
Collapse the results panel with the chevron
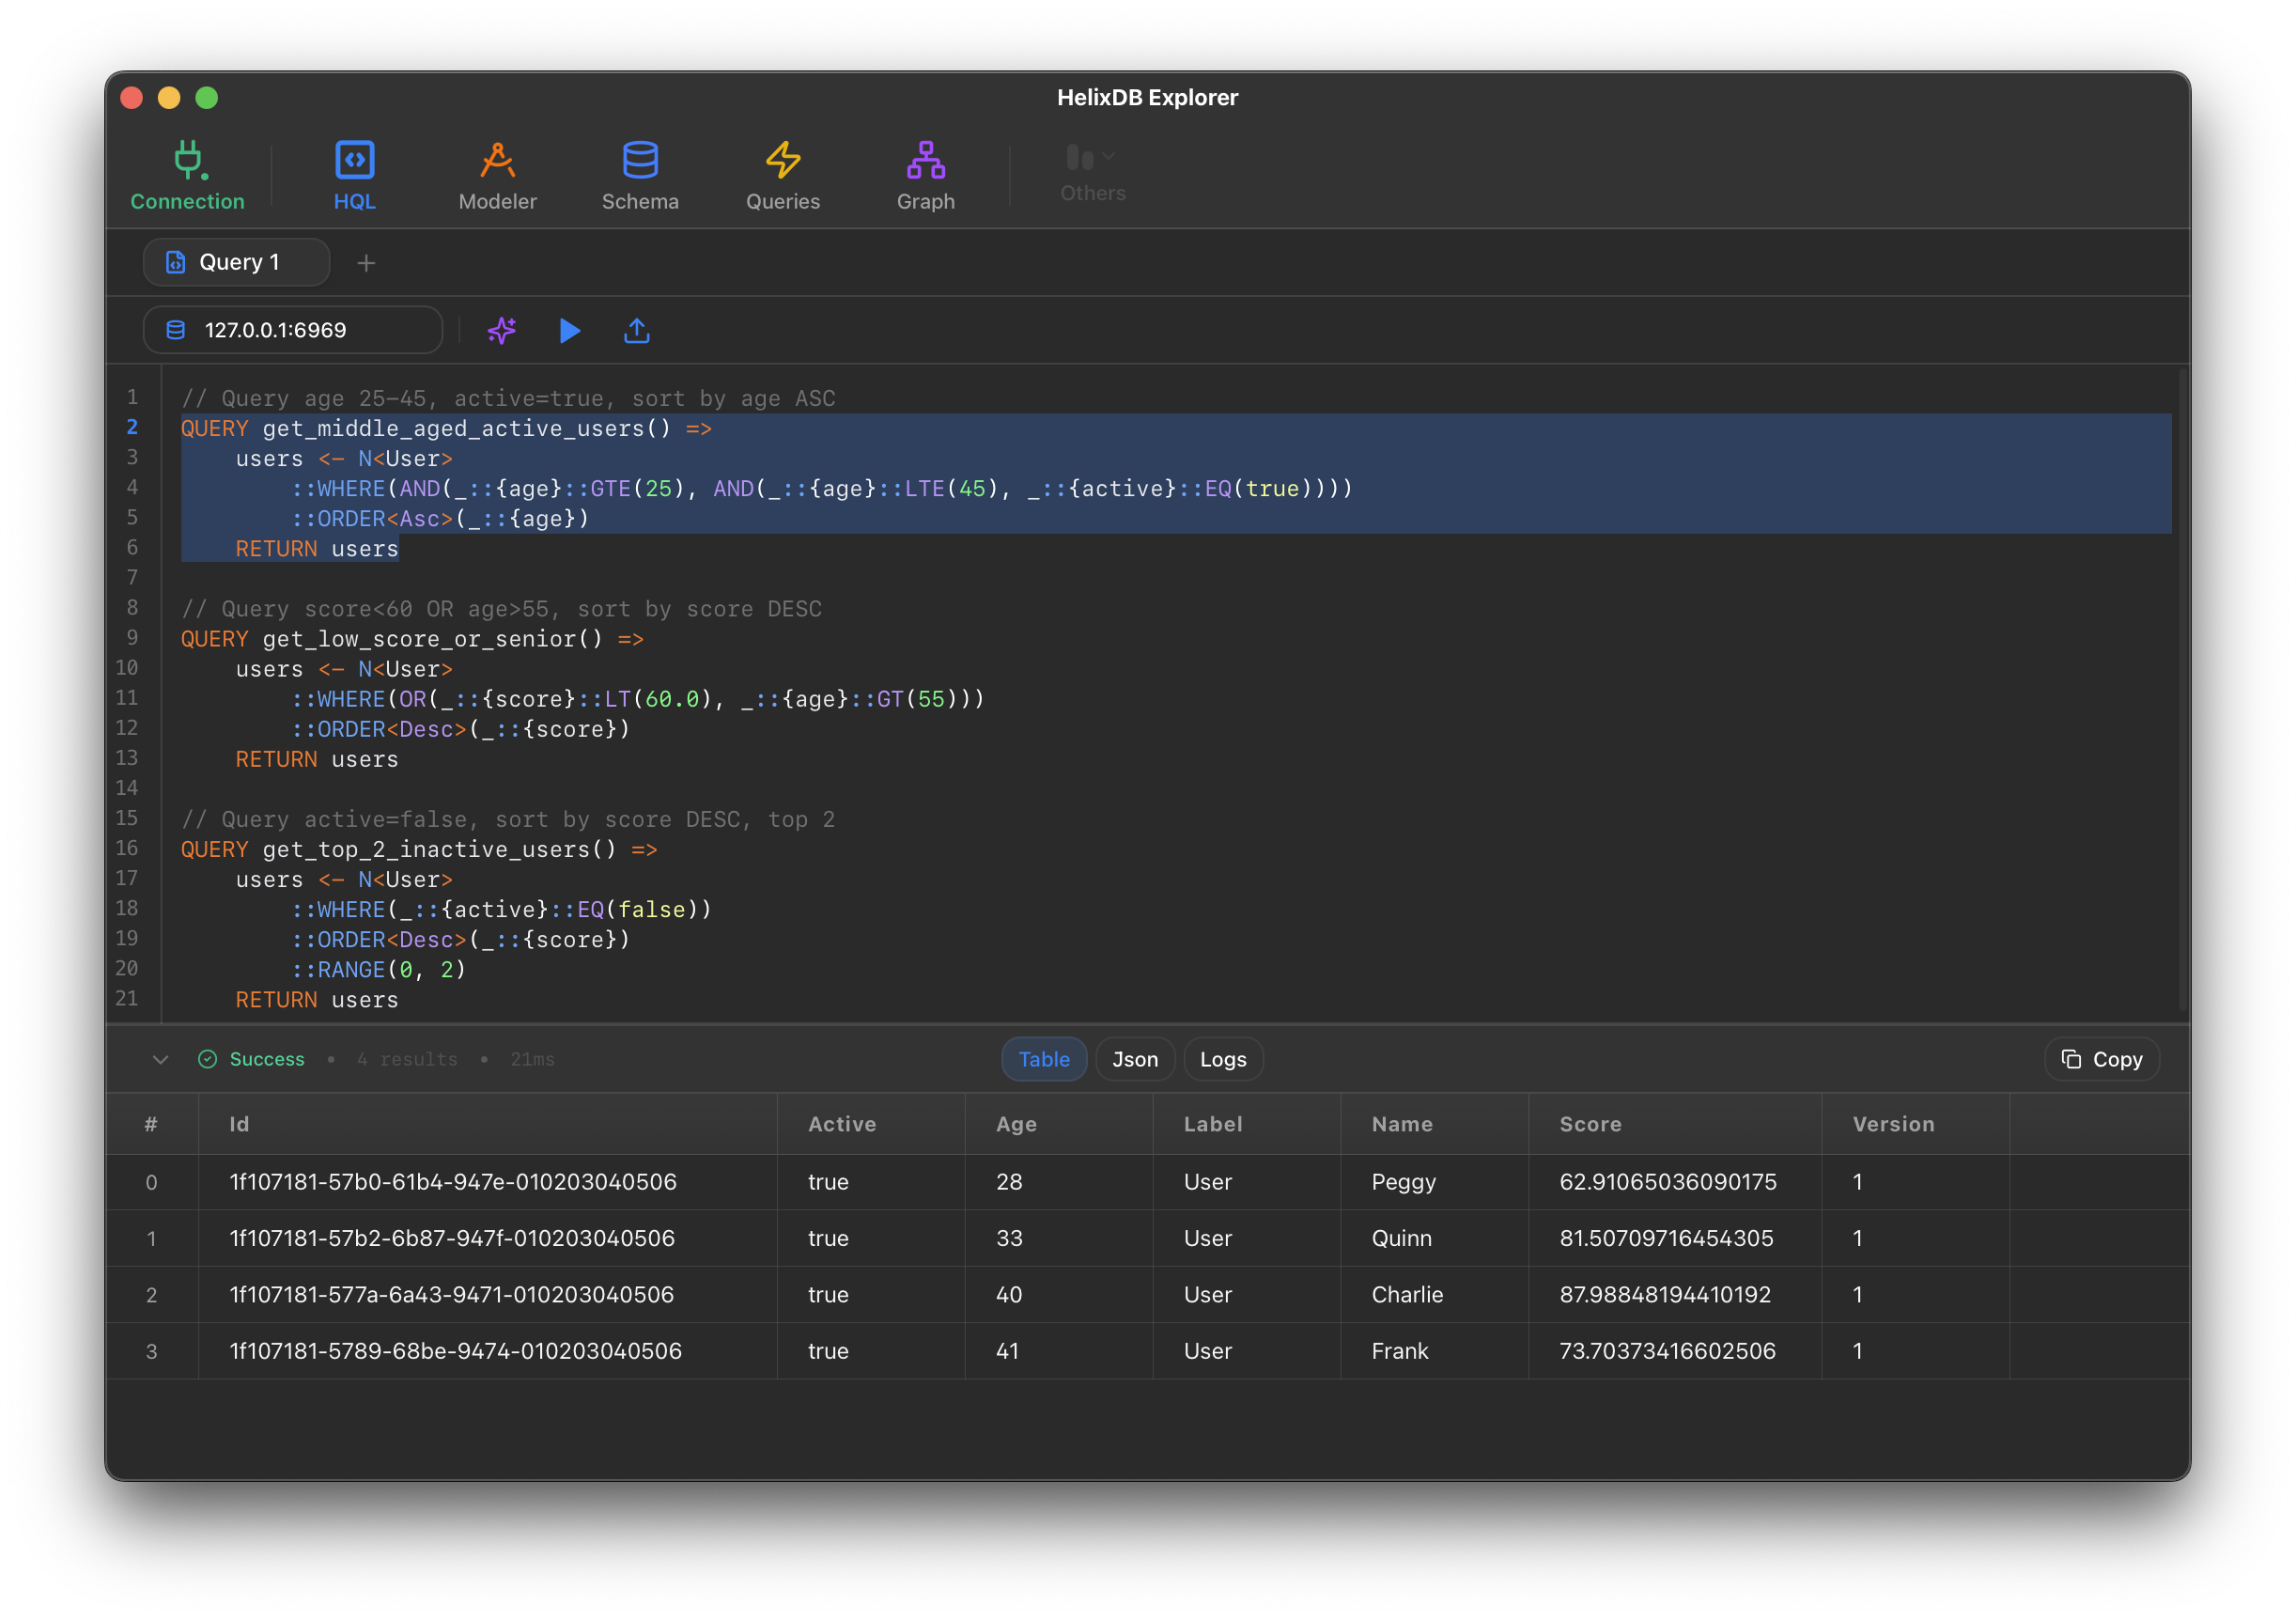point(161,1060)
